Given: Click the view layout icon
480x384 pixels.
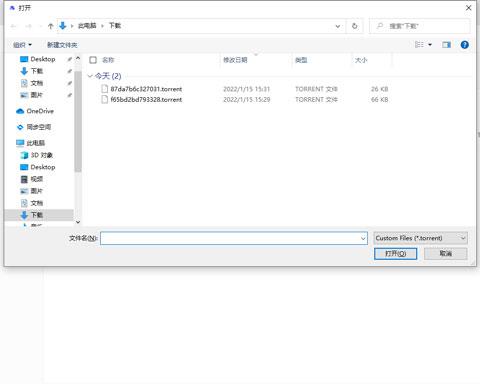Looking at the screenshot, I should click(419, 45).
